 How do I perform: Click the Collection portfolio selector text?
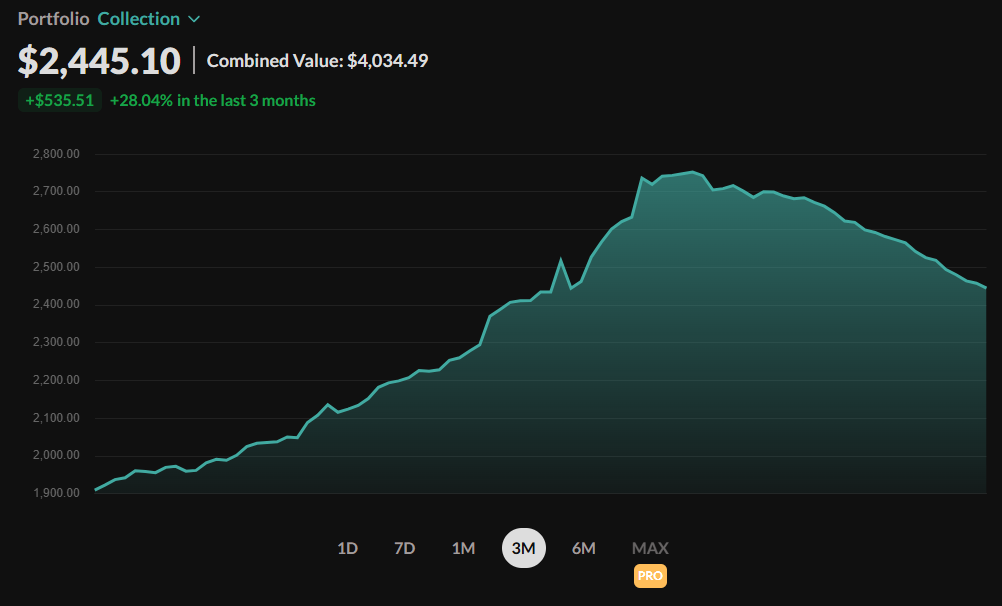pyautogui.click(x=139, y=19)
